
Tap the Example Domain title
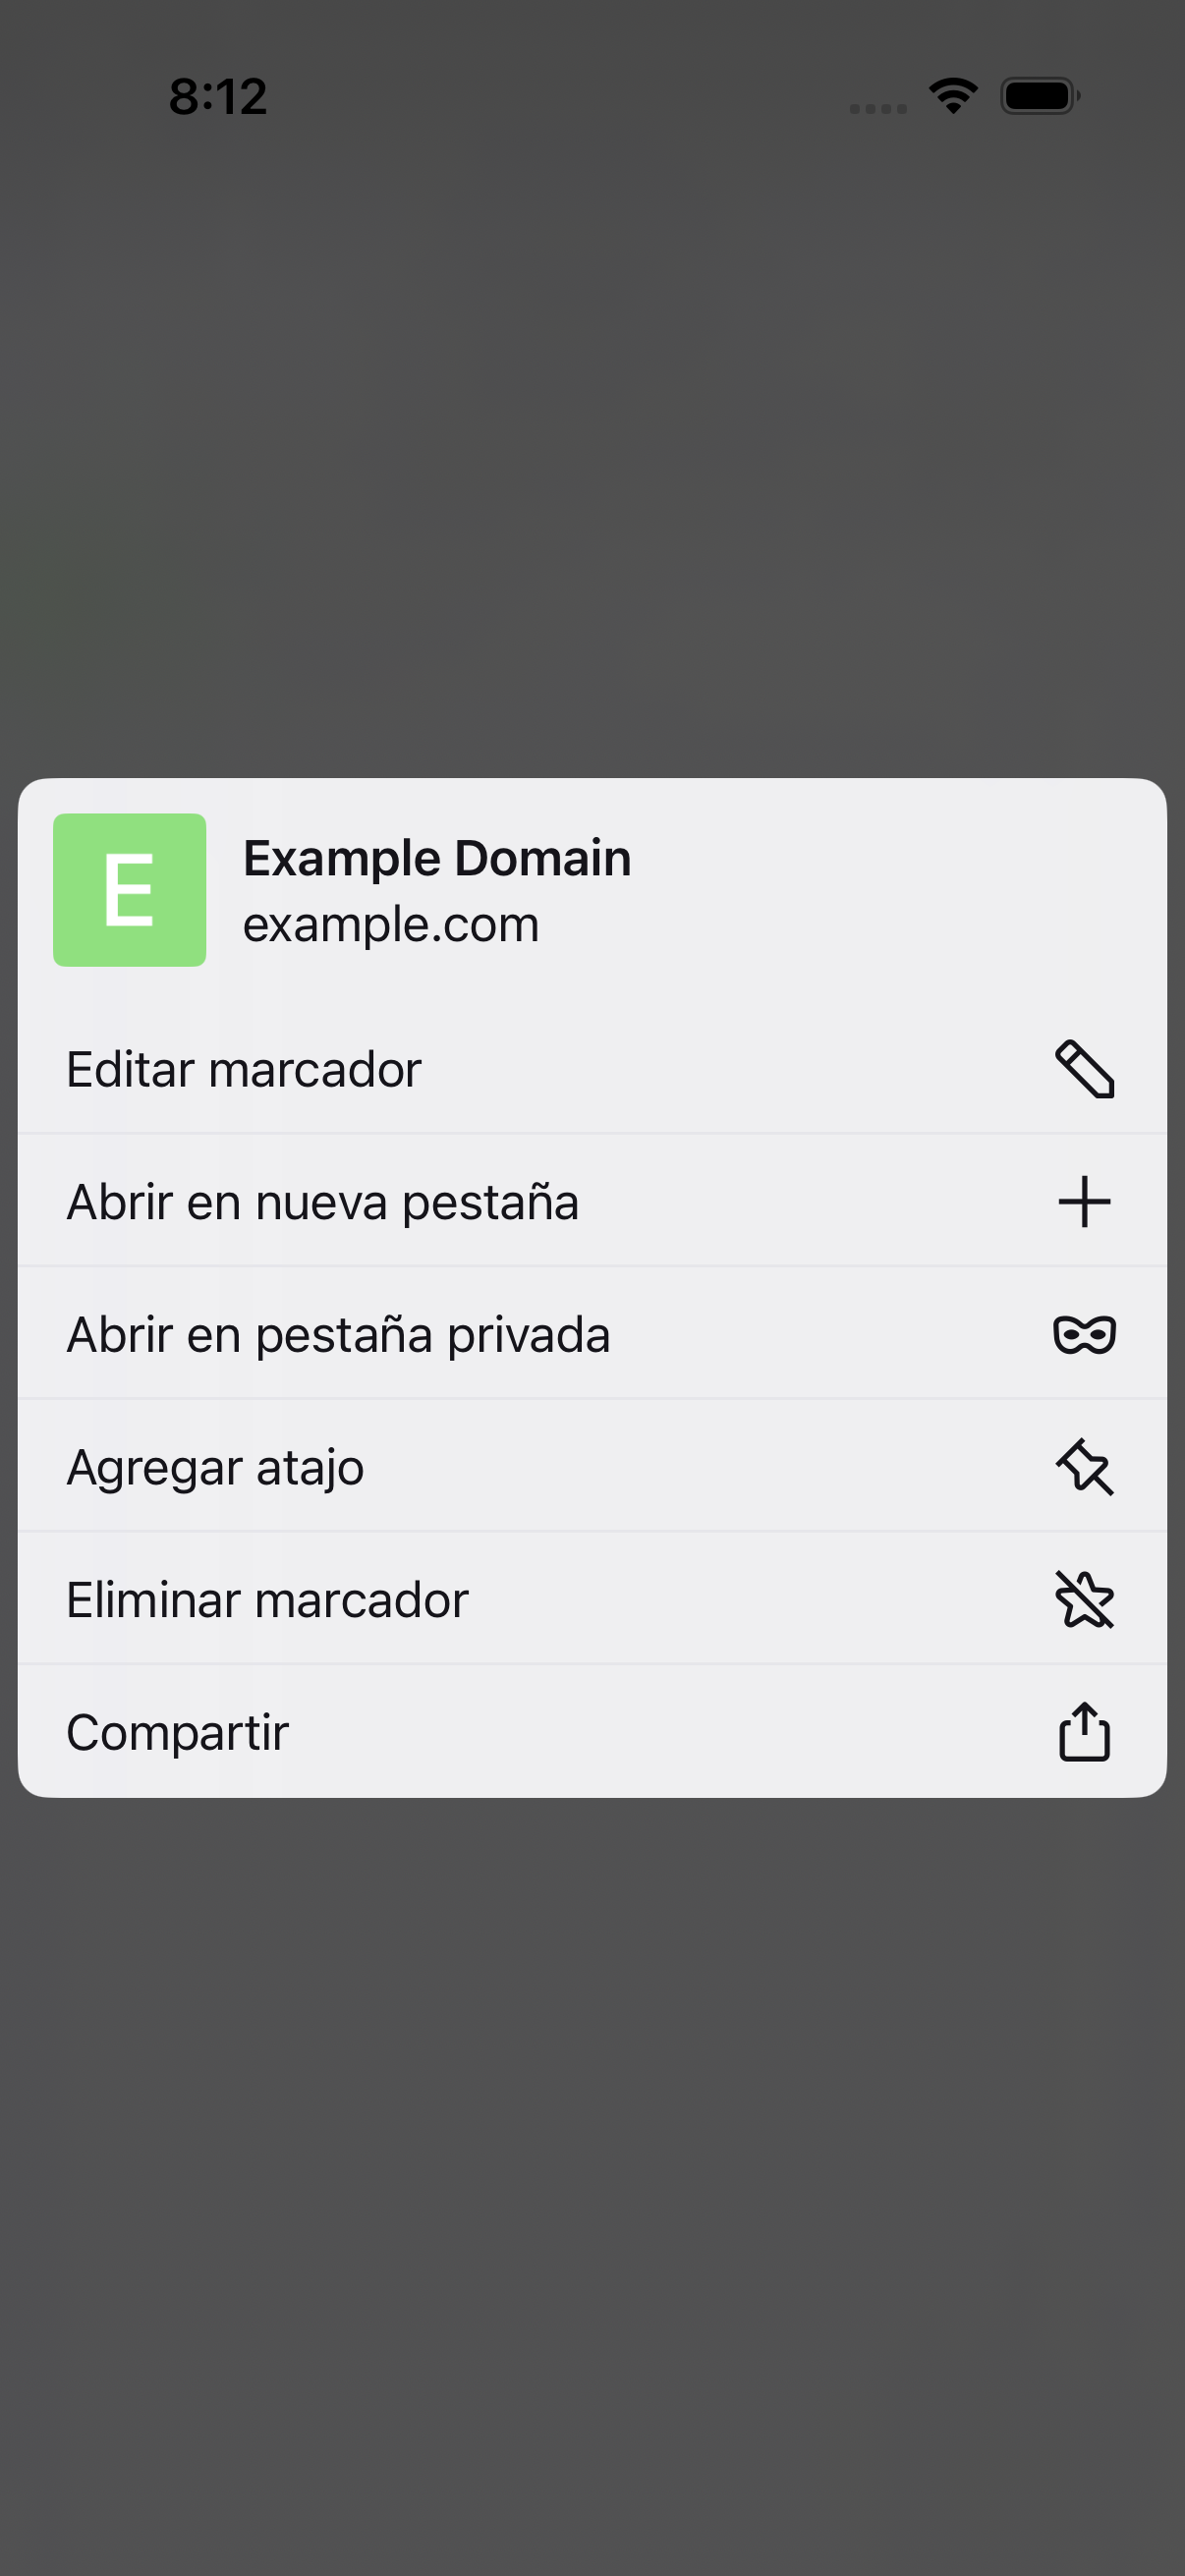[x=437, y=859]
